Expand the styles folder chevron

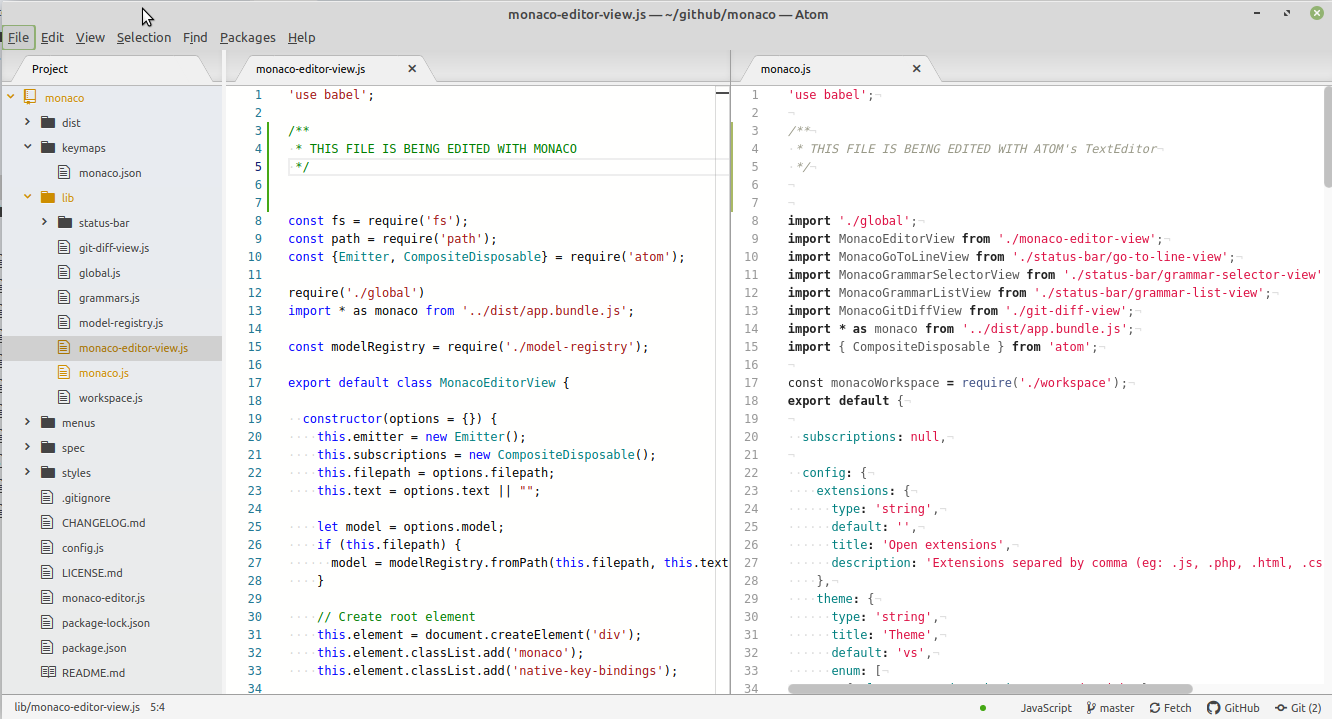coord(28,472)
